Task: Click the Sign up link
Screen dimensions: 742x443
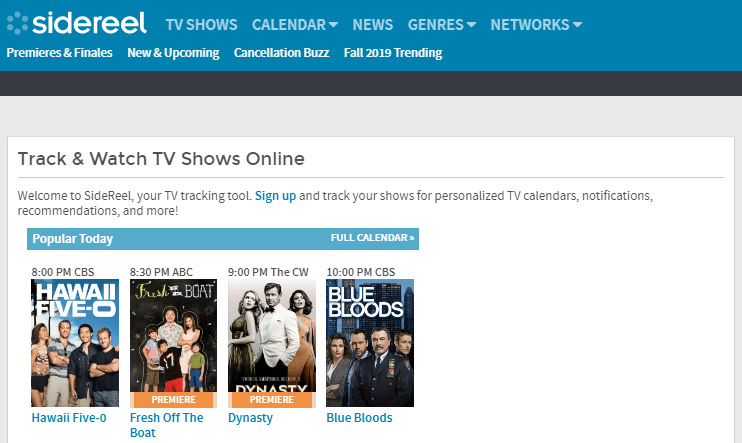Action: click(275, 195)
